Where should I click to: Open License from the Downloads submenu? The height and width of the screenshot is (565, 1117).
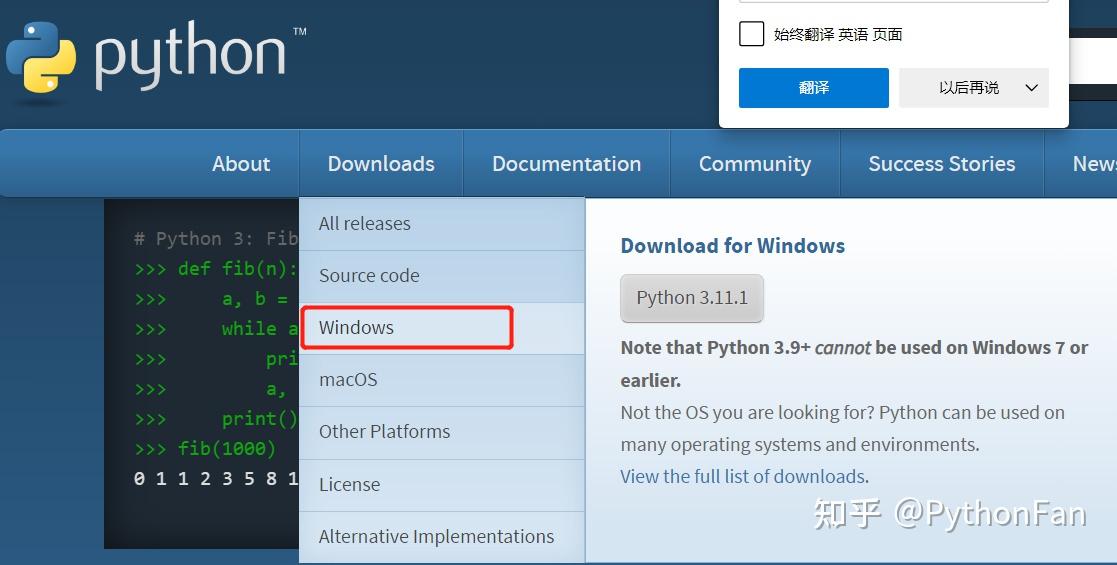click(x=349, y=485)
